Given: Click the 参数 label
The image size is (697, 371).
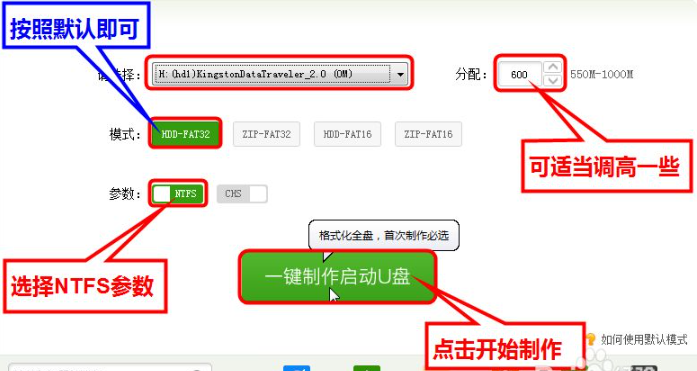Looking at the screenshot, I should 125,194.
